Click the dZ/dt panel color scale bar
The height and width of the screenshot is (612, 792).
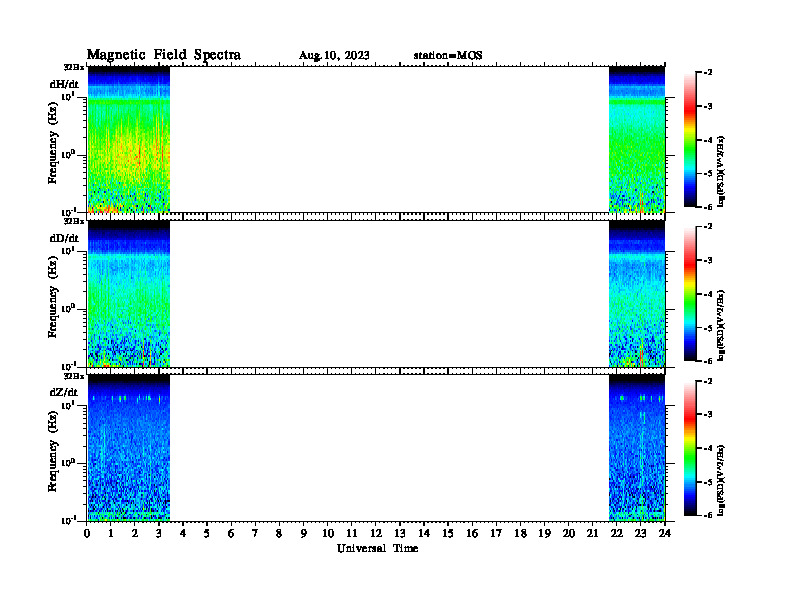[690, 448]
